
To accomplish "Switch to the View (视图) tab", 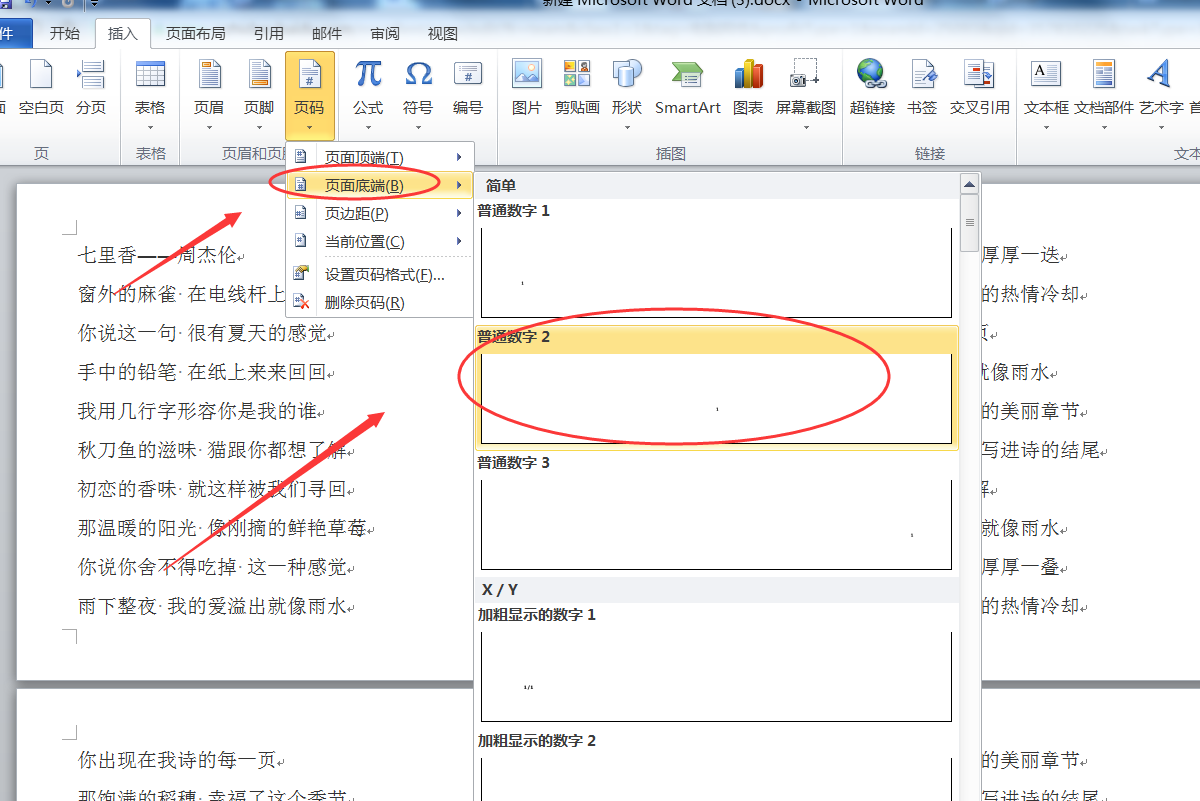I will pos(443,33).
